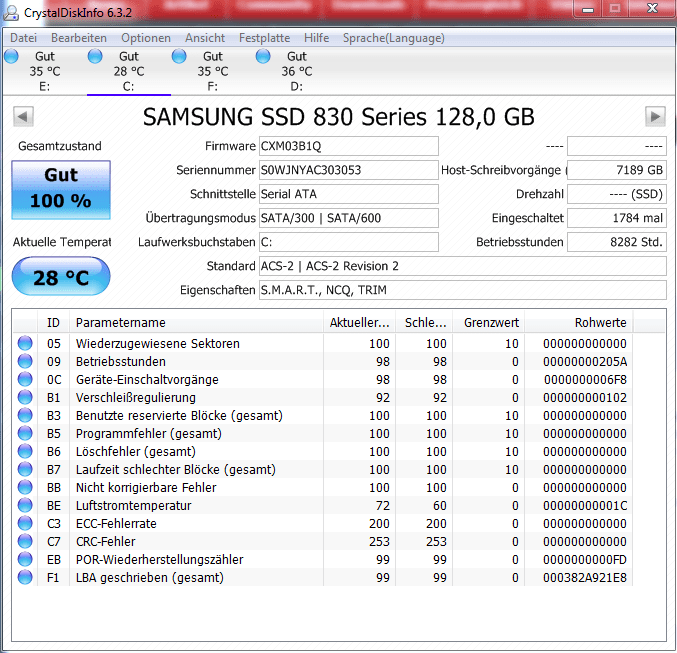The image size is (677, 653).
Task: Click the Gut 100 % health status button
Action: coord(61,190)
